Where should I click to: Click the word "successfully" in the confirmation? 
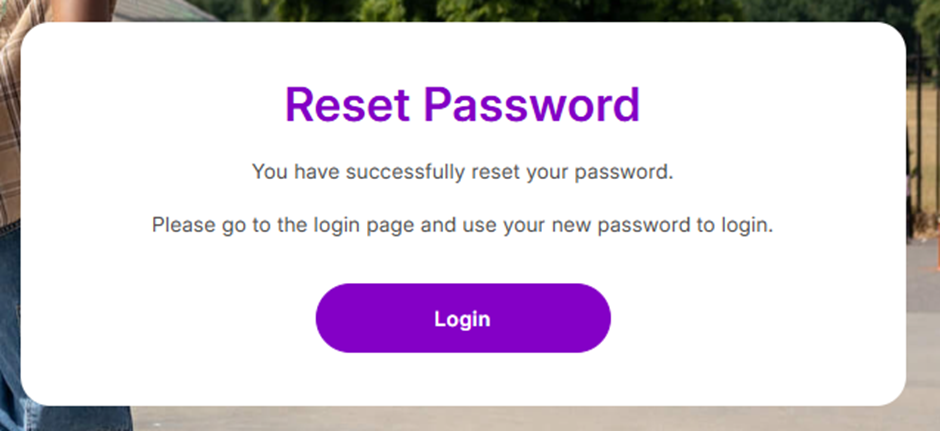(x=404, y=172)
